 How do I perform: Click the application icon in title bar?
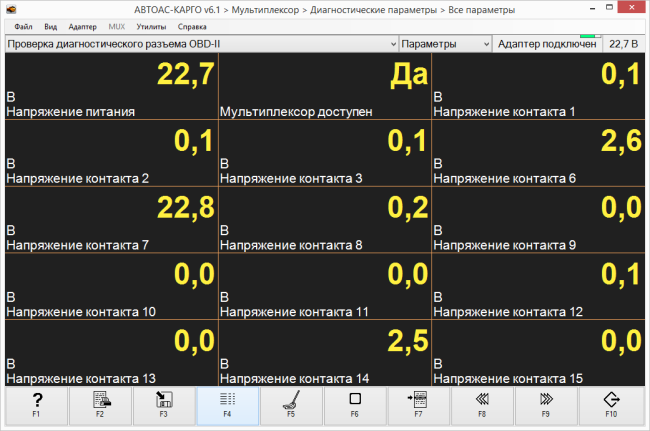point(11,9)
